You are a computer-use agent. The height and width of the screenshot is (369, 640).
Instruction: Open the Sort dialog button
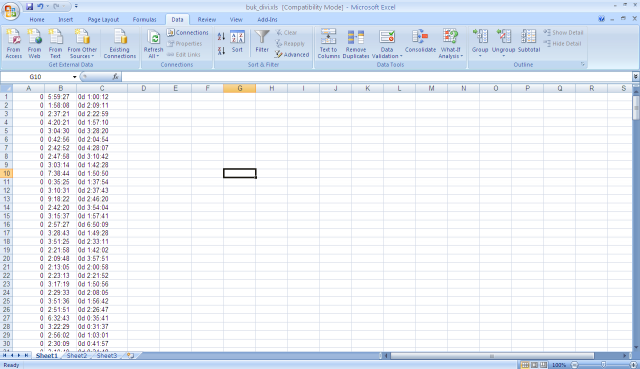click(x=237, y=41)
